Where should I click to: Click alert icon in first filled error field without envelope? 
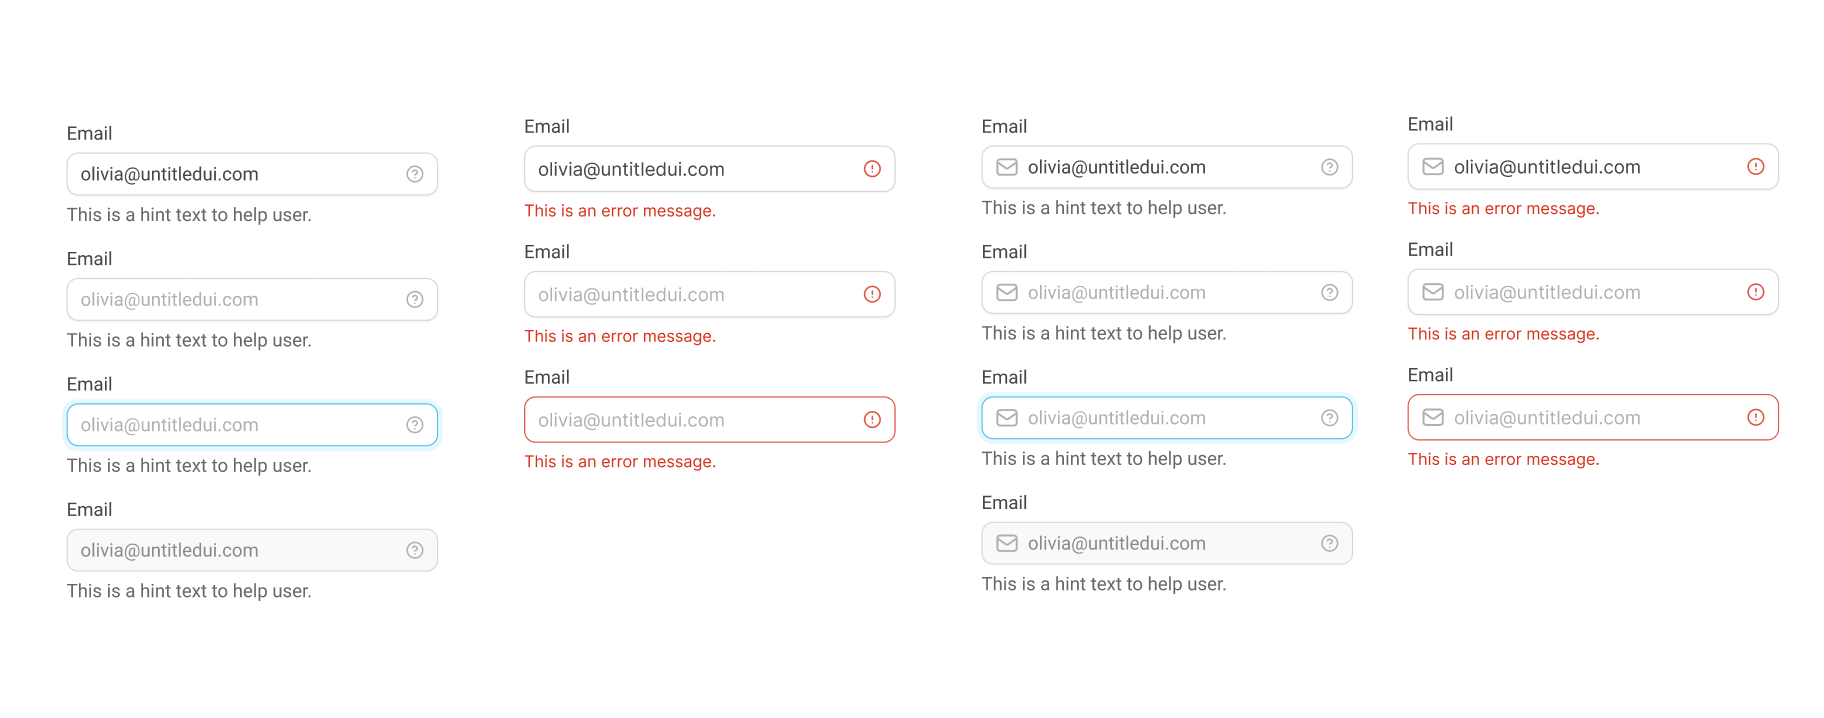pyautogui.click(x=872, y=169)
